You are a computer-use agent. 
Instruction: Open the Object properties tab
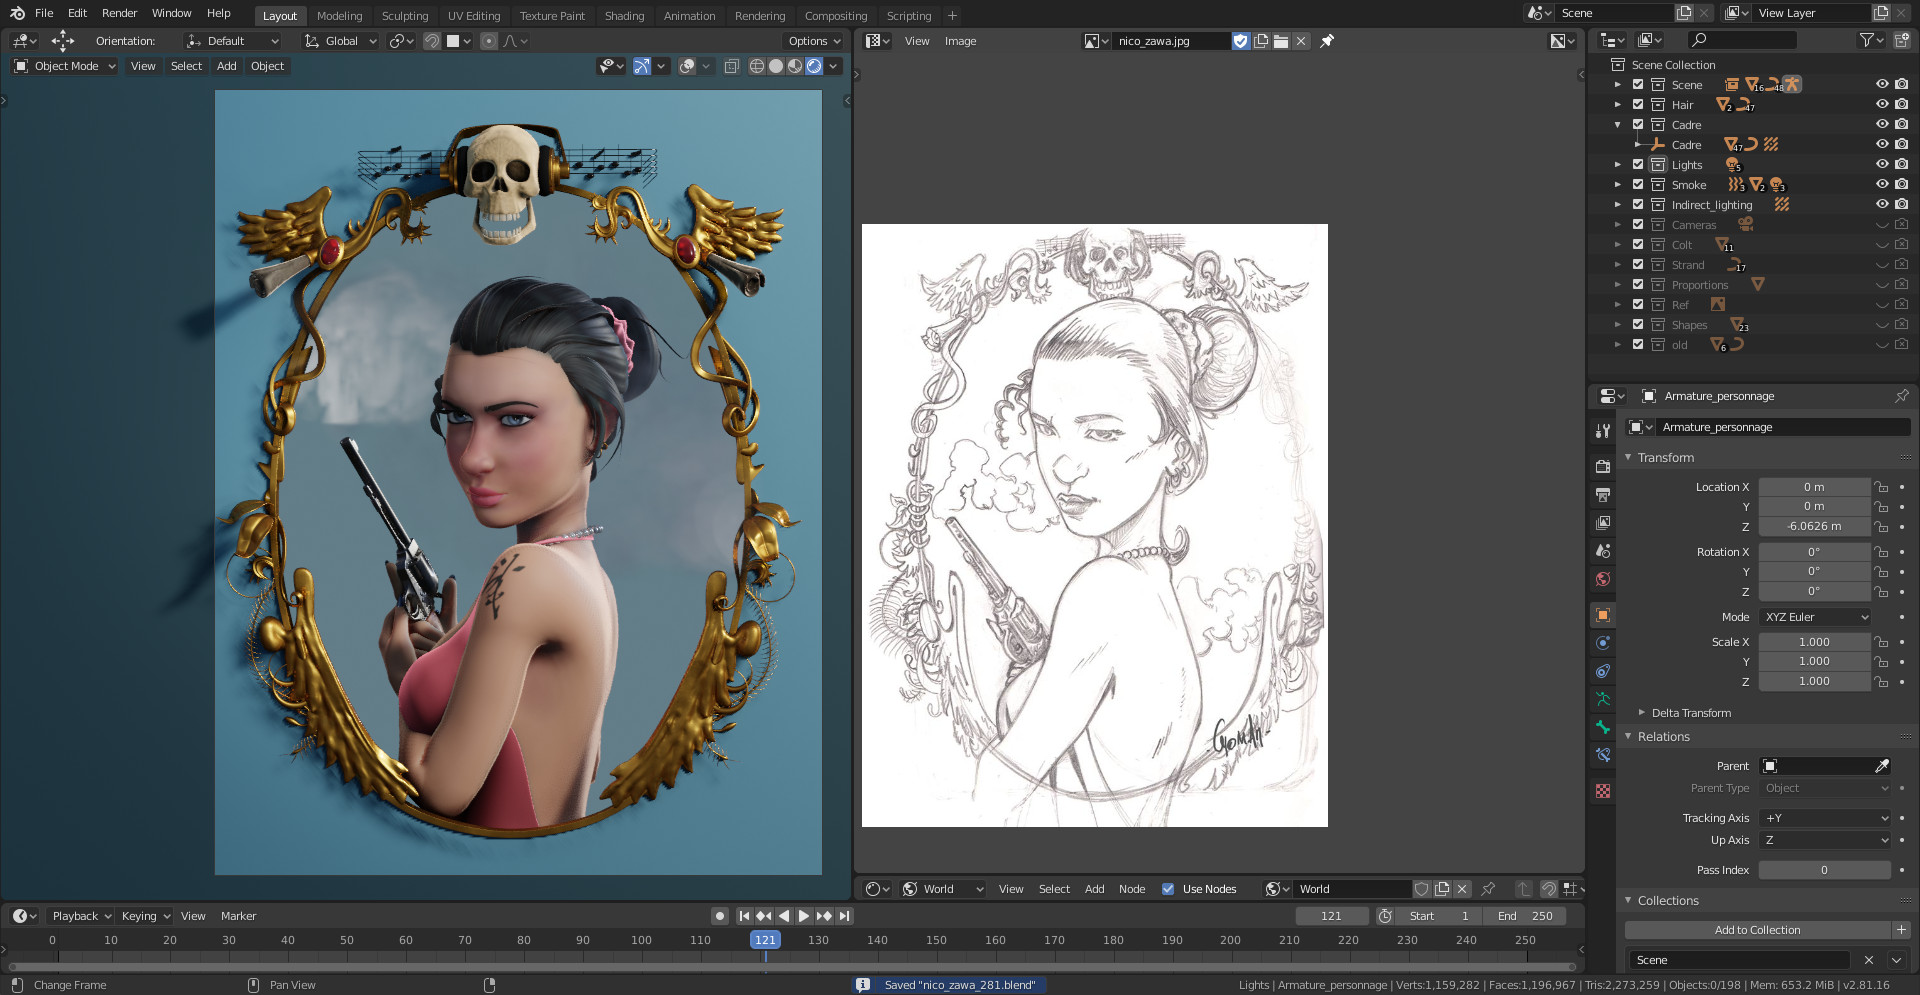[1603, 614]
